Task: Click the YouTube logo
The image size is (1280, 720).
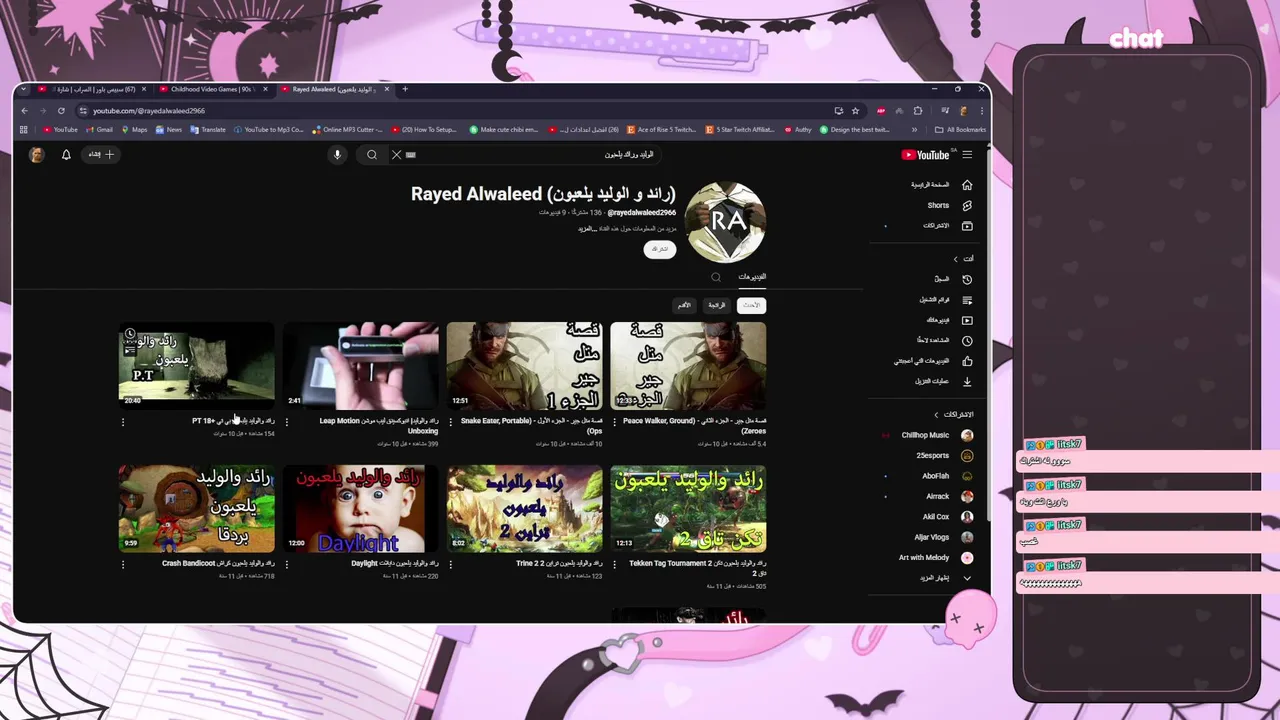Action: [x=926, y=155]
